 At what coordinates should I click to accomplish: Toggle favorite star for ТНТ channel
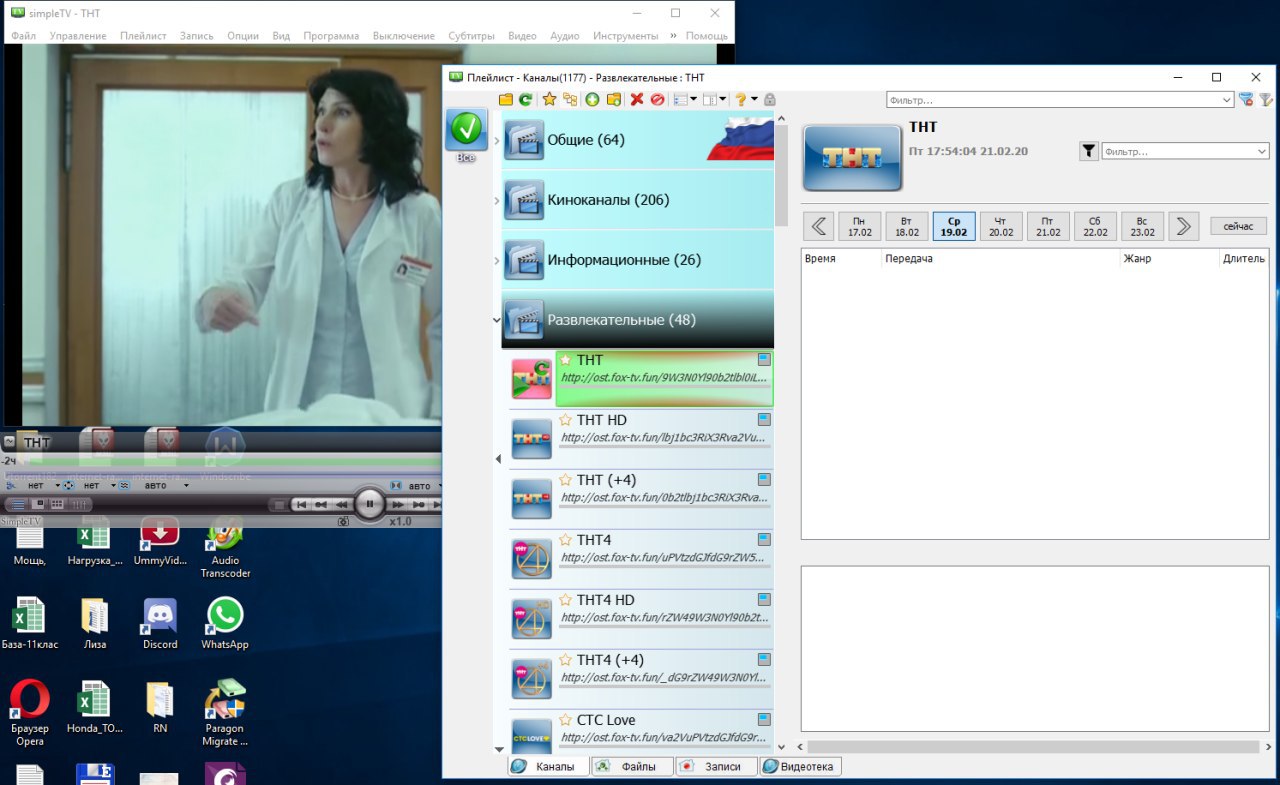(566, 360)
